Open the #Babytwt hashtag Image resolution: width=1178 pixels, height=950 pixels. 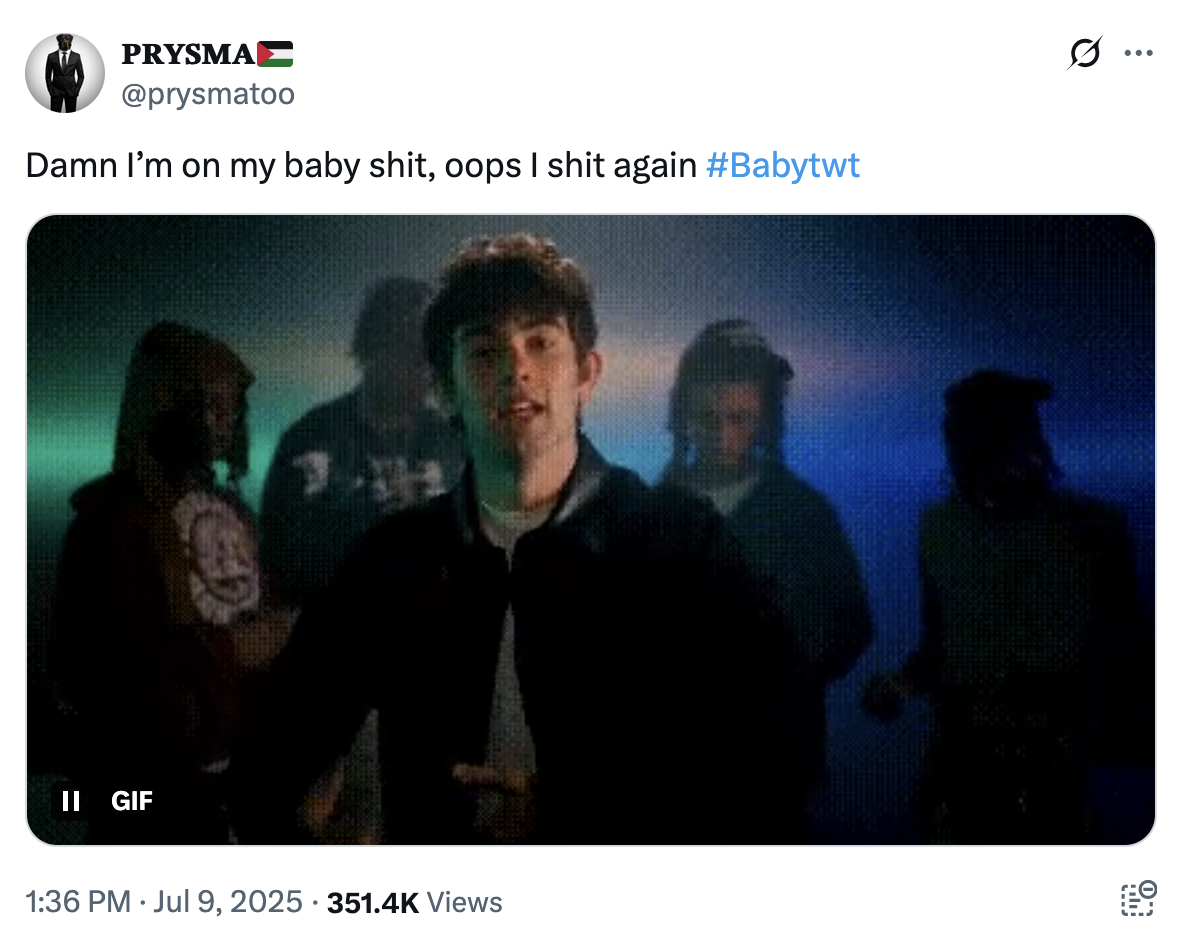(x=782, y=165)
